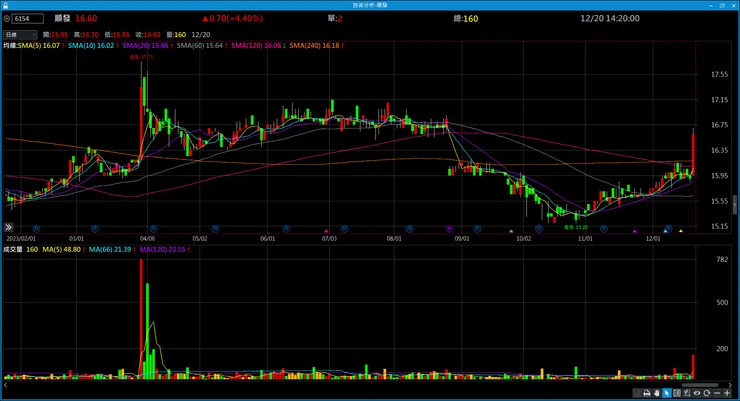Click the left arrow of the horizontal scrollbar
Screen dimensions: 740x401
pos(6,385)
